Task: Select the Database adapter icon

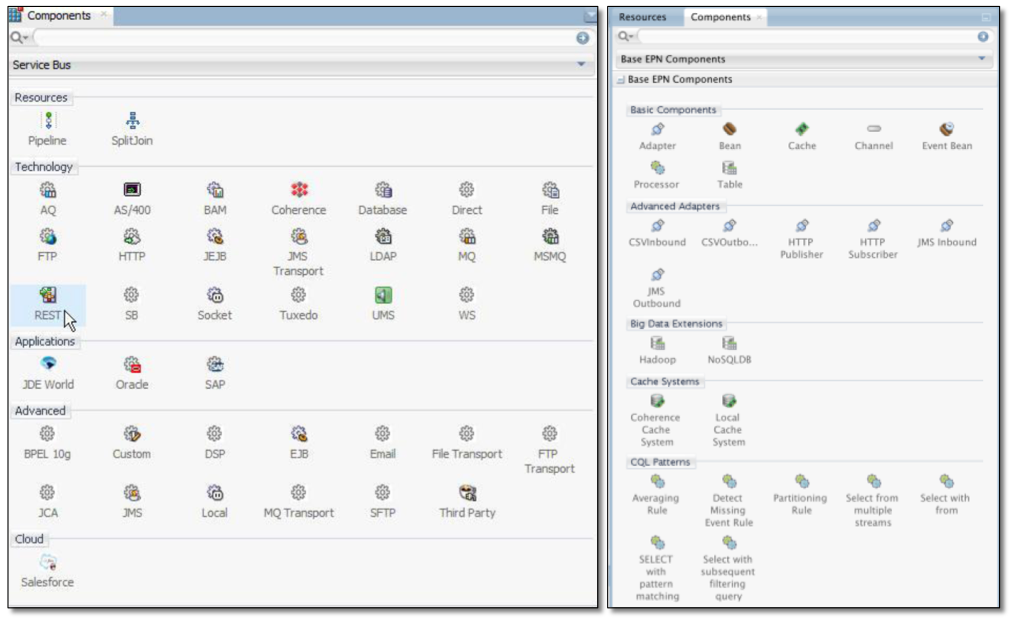Action: (383, 190)
